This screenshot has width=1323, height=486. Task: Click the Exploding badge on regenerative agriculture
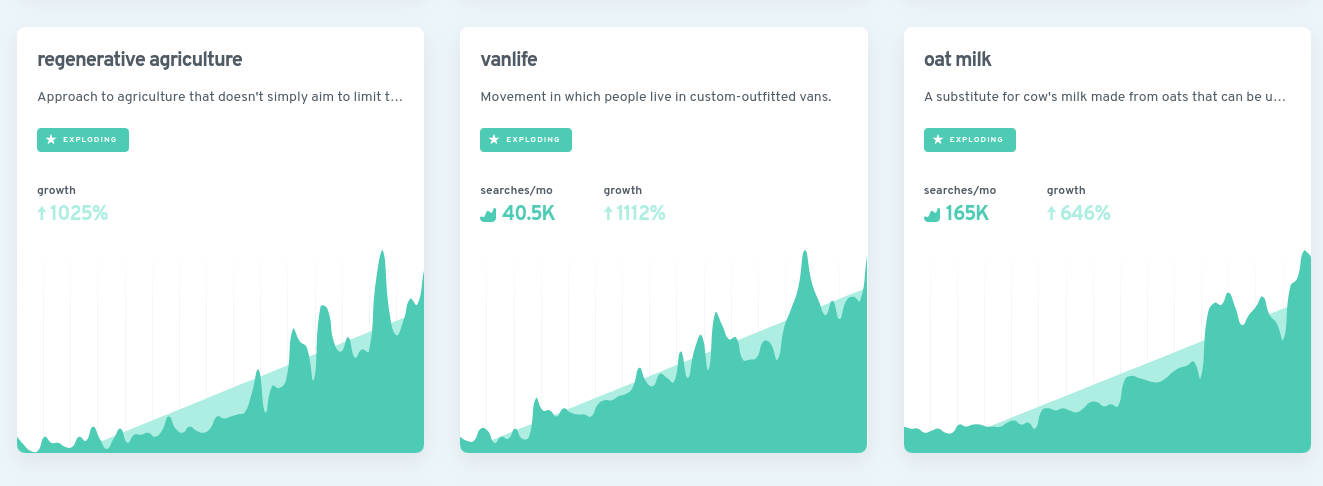click(x=83, y=140)
